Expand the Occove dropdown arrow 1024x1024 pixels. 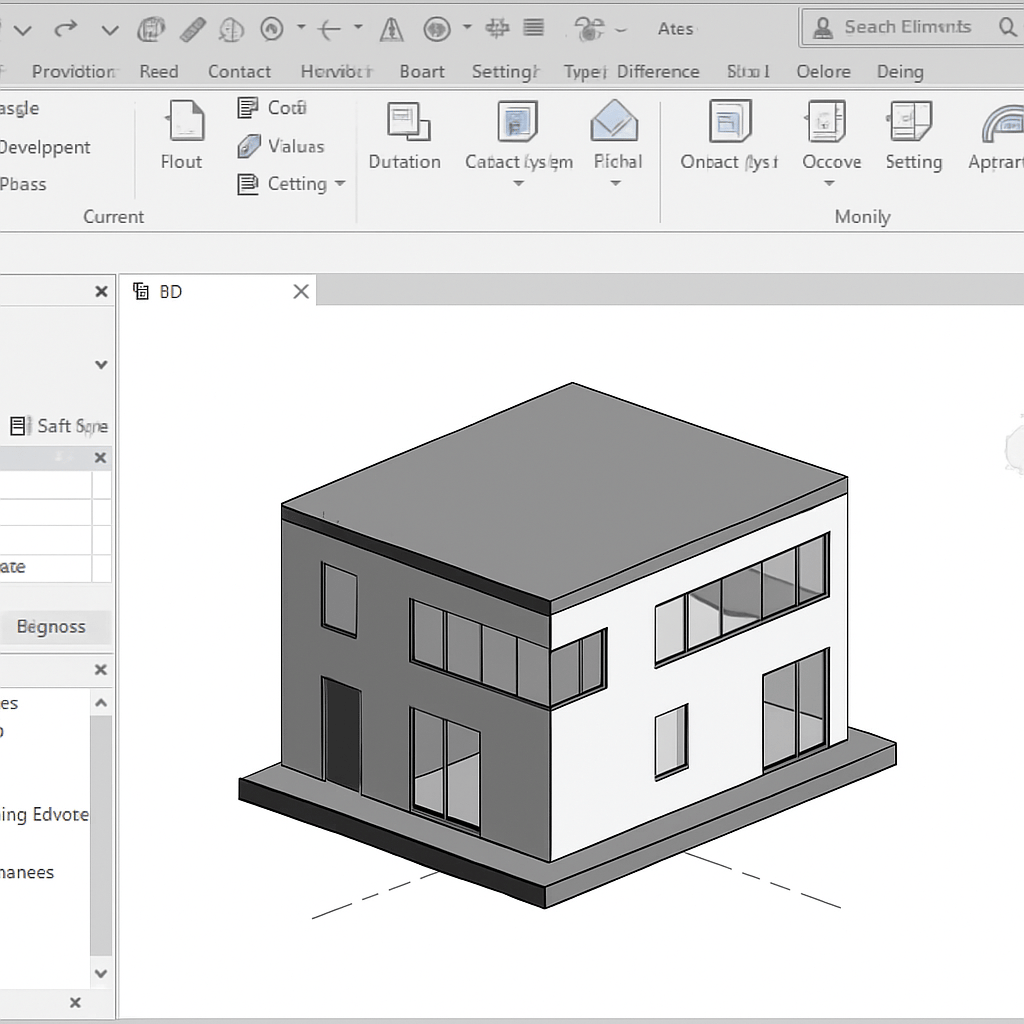click(830, 183)
